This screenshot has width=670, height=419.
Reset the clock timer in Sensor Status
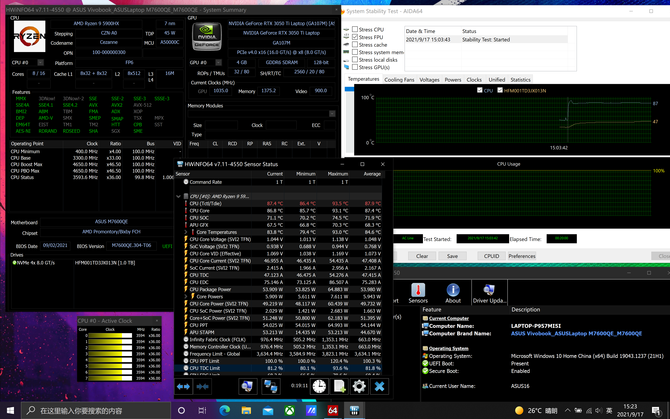(x=319, y=387)
